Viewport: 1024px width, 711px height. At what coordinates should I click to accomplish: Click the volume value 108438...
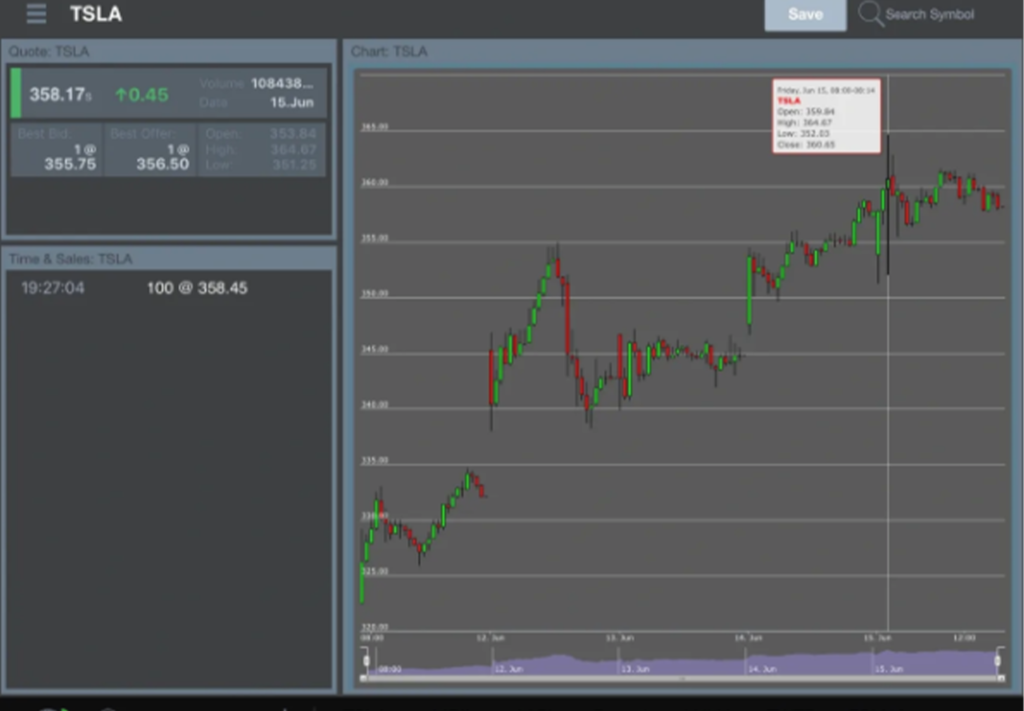(x=282, y=84)
